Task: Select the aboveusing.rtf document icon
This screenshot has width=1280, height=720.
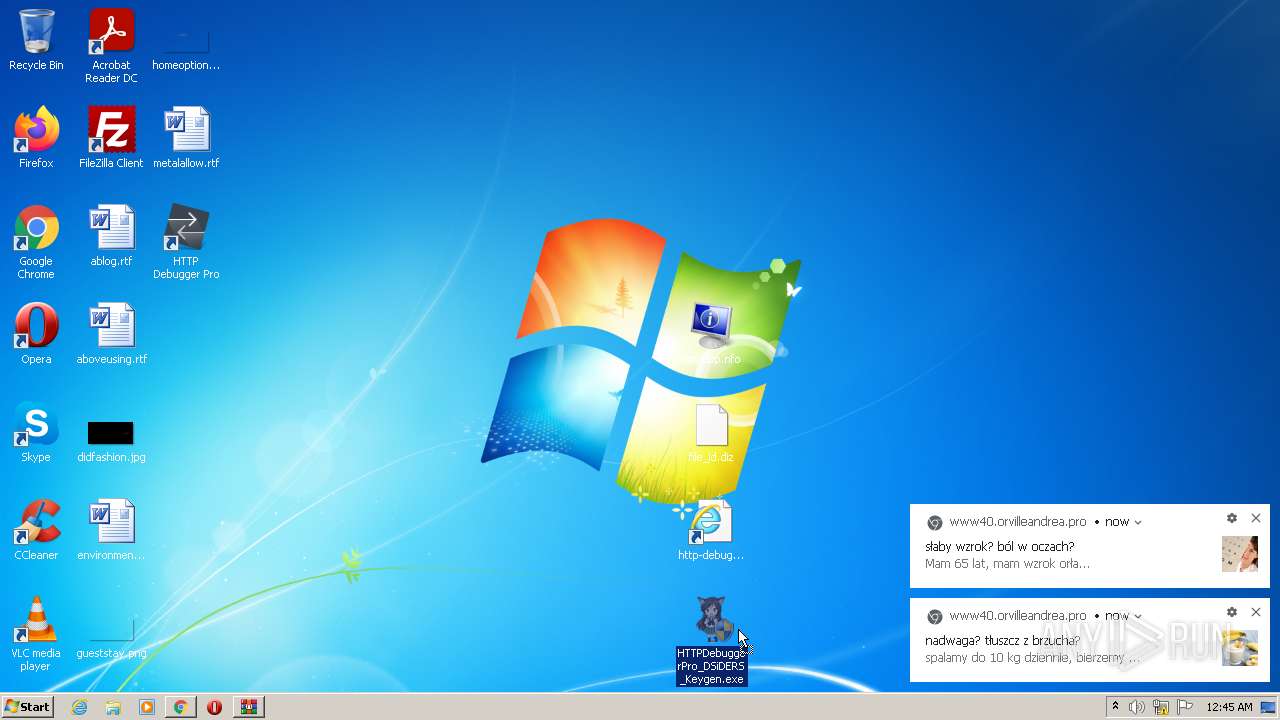Action: (111, 334)
